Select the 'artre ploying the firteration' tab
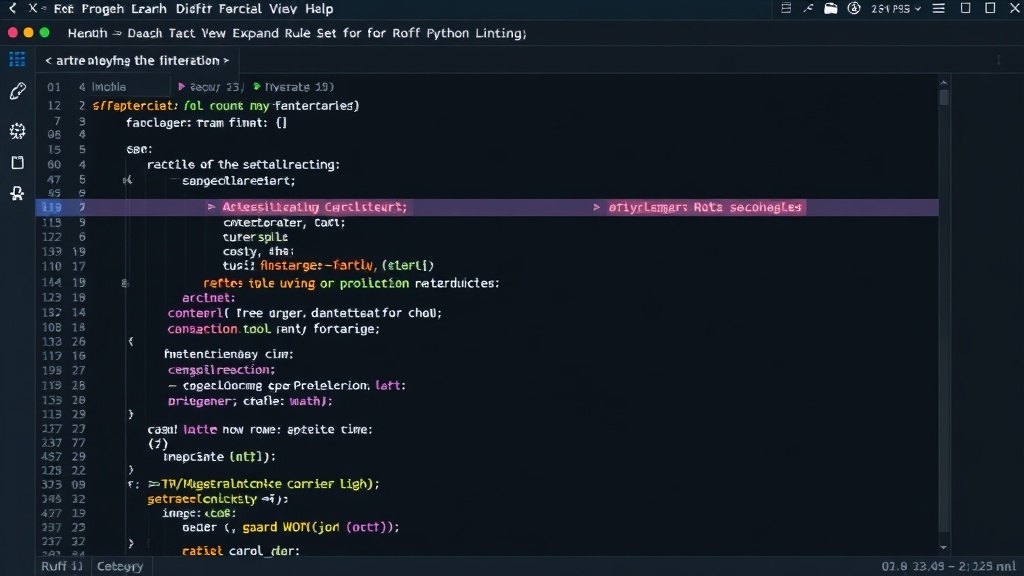The height and width of the screenshot is (576, 1024). click(137, 61)
